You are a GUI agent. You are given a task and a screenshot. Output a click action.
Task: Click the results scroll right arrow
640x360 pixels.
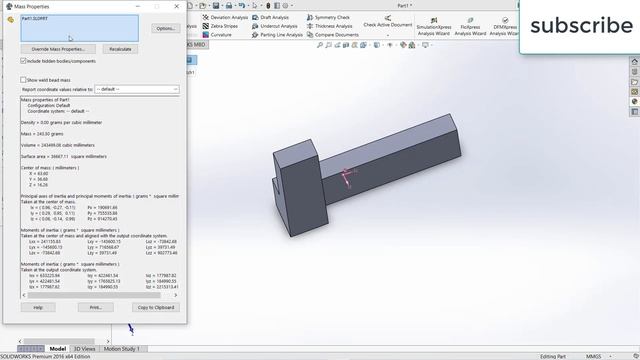click(176, 295)
